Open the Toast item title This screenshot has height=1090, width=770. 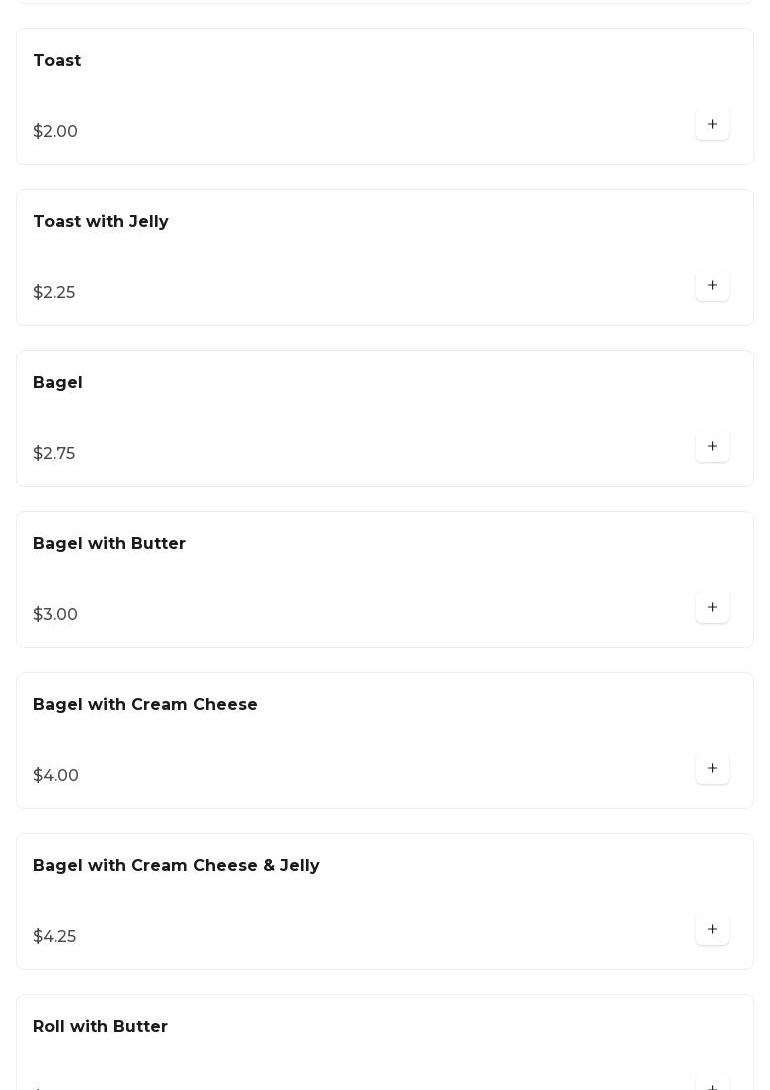pos(57,60)
